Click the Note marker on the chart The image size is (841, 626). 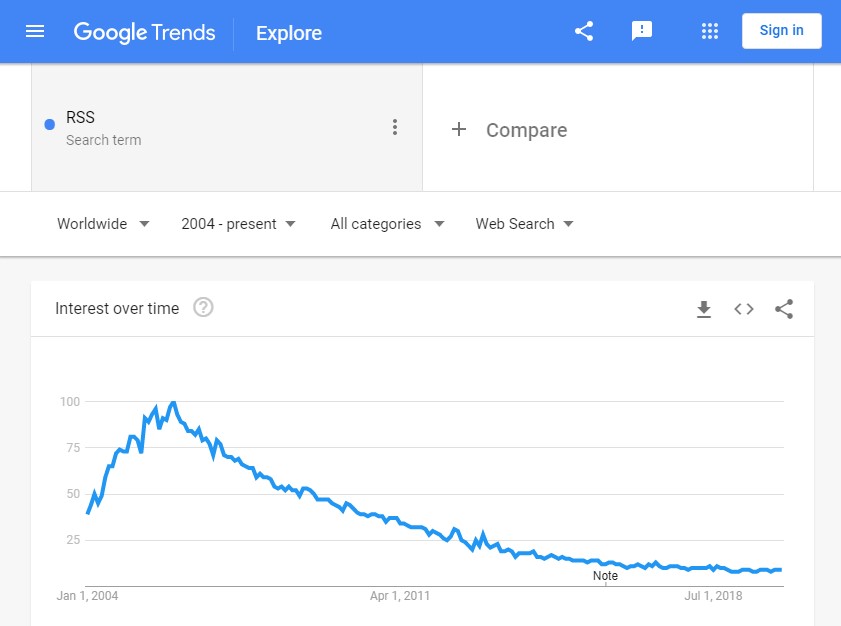click(605, 576)
